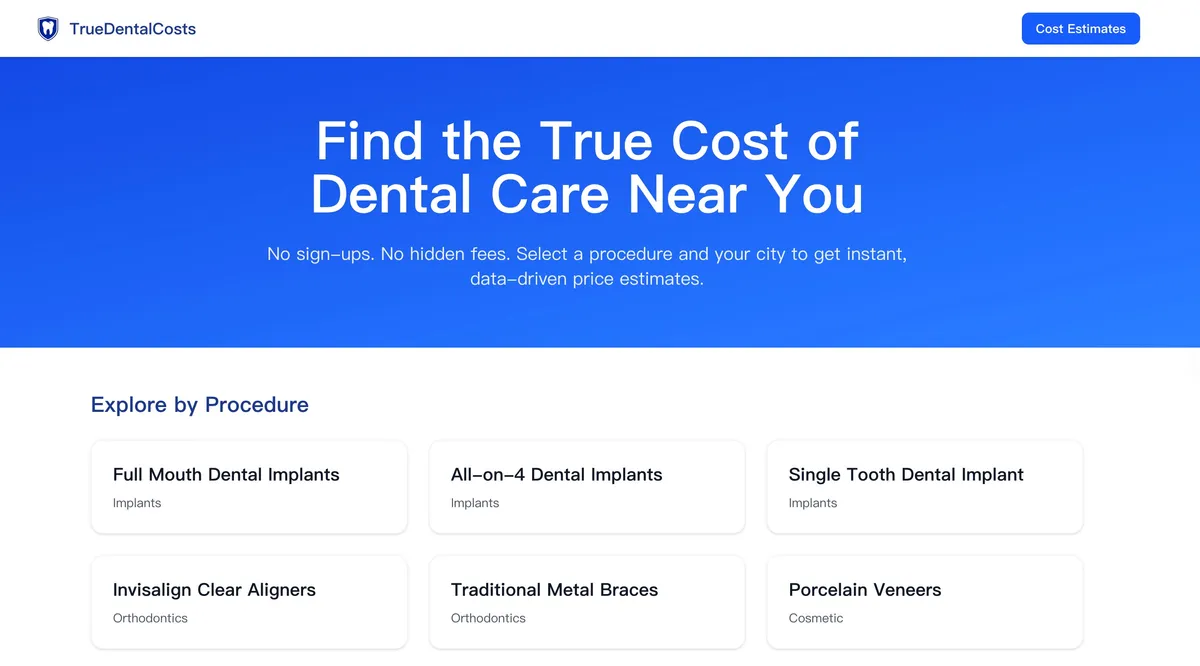The width and height of the screenshot is (1200, 666).
Task: Click Orthodontics label under Traditional Metal Braces
Action: tap(488, 618)
